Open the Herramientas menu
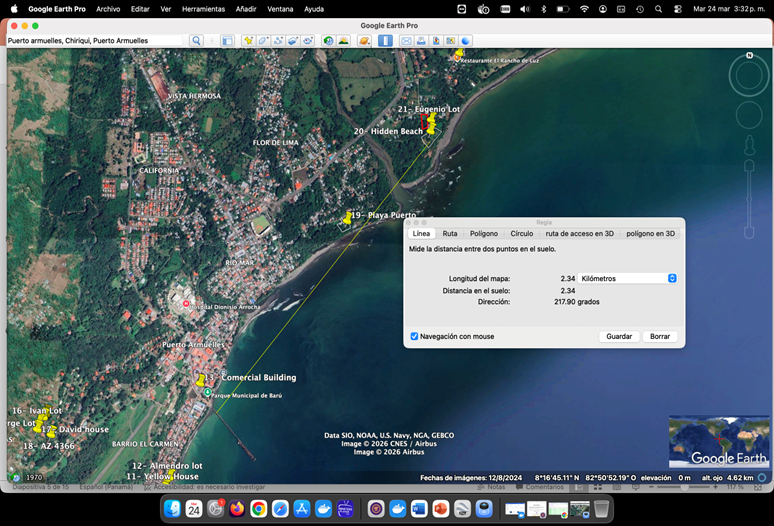The height and width of the screenshot is (526, 774). coord(203,9)
